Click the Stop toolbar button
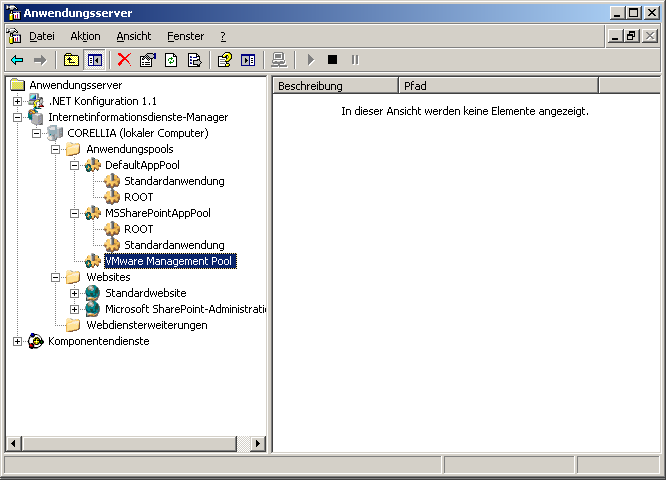 [333, 60]
